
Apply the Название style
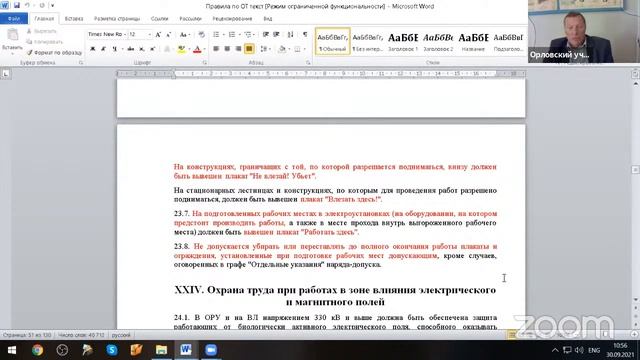pos(473,41)
